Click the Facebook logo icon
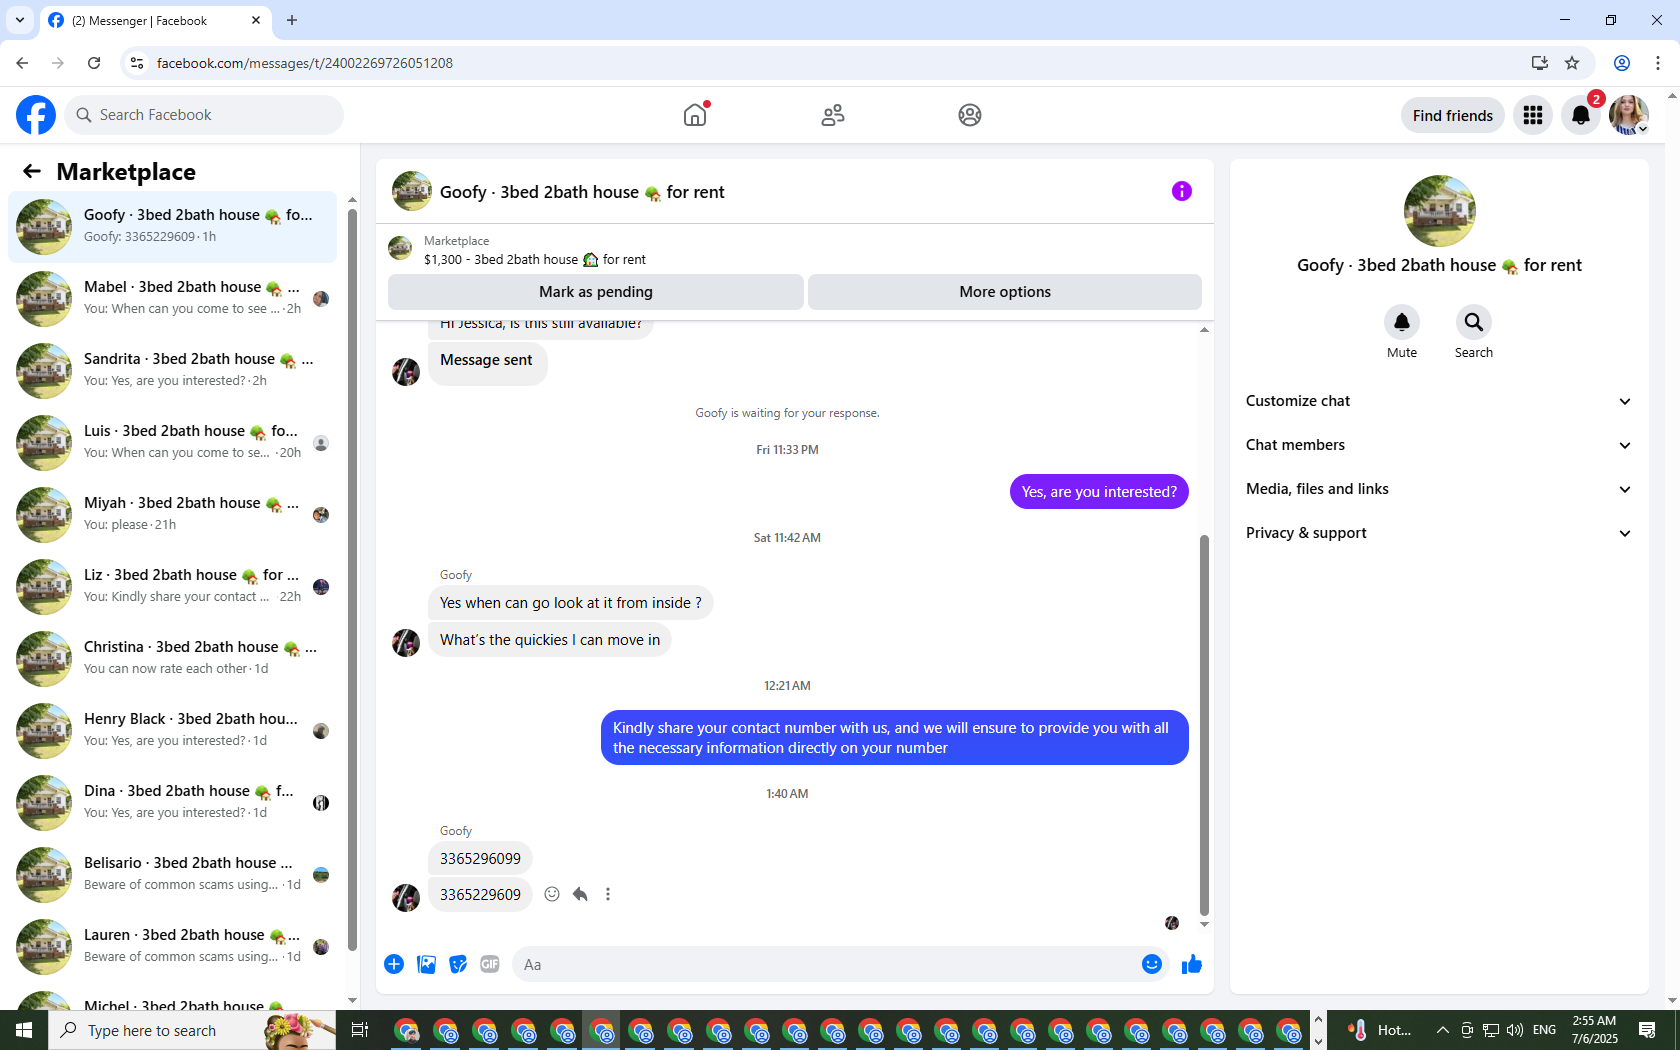Viewport: 1680px width, 1050px height. [36, 115]
